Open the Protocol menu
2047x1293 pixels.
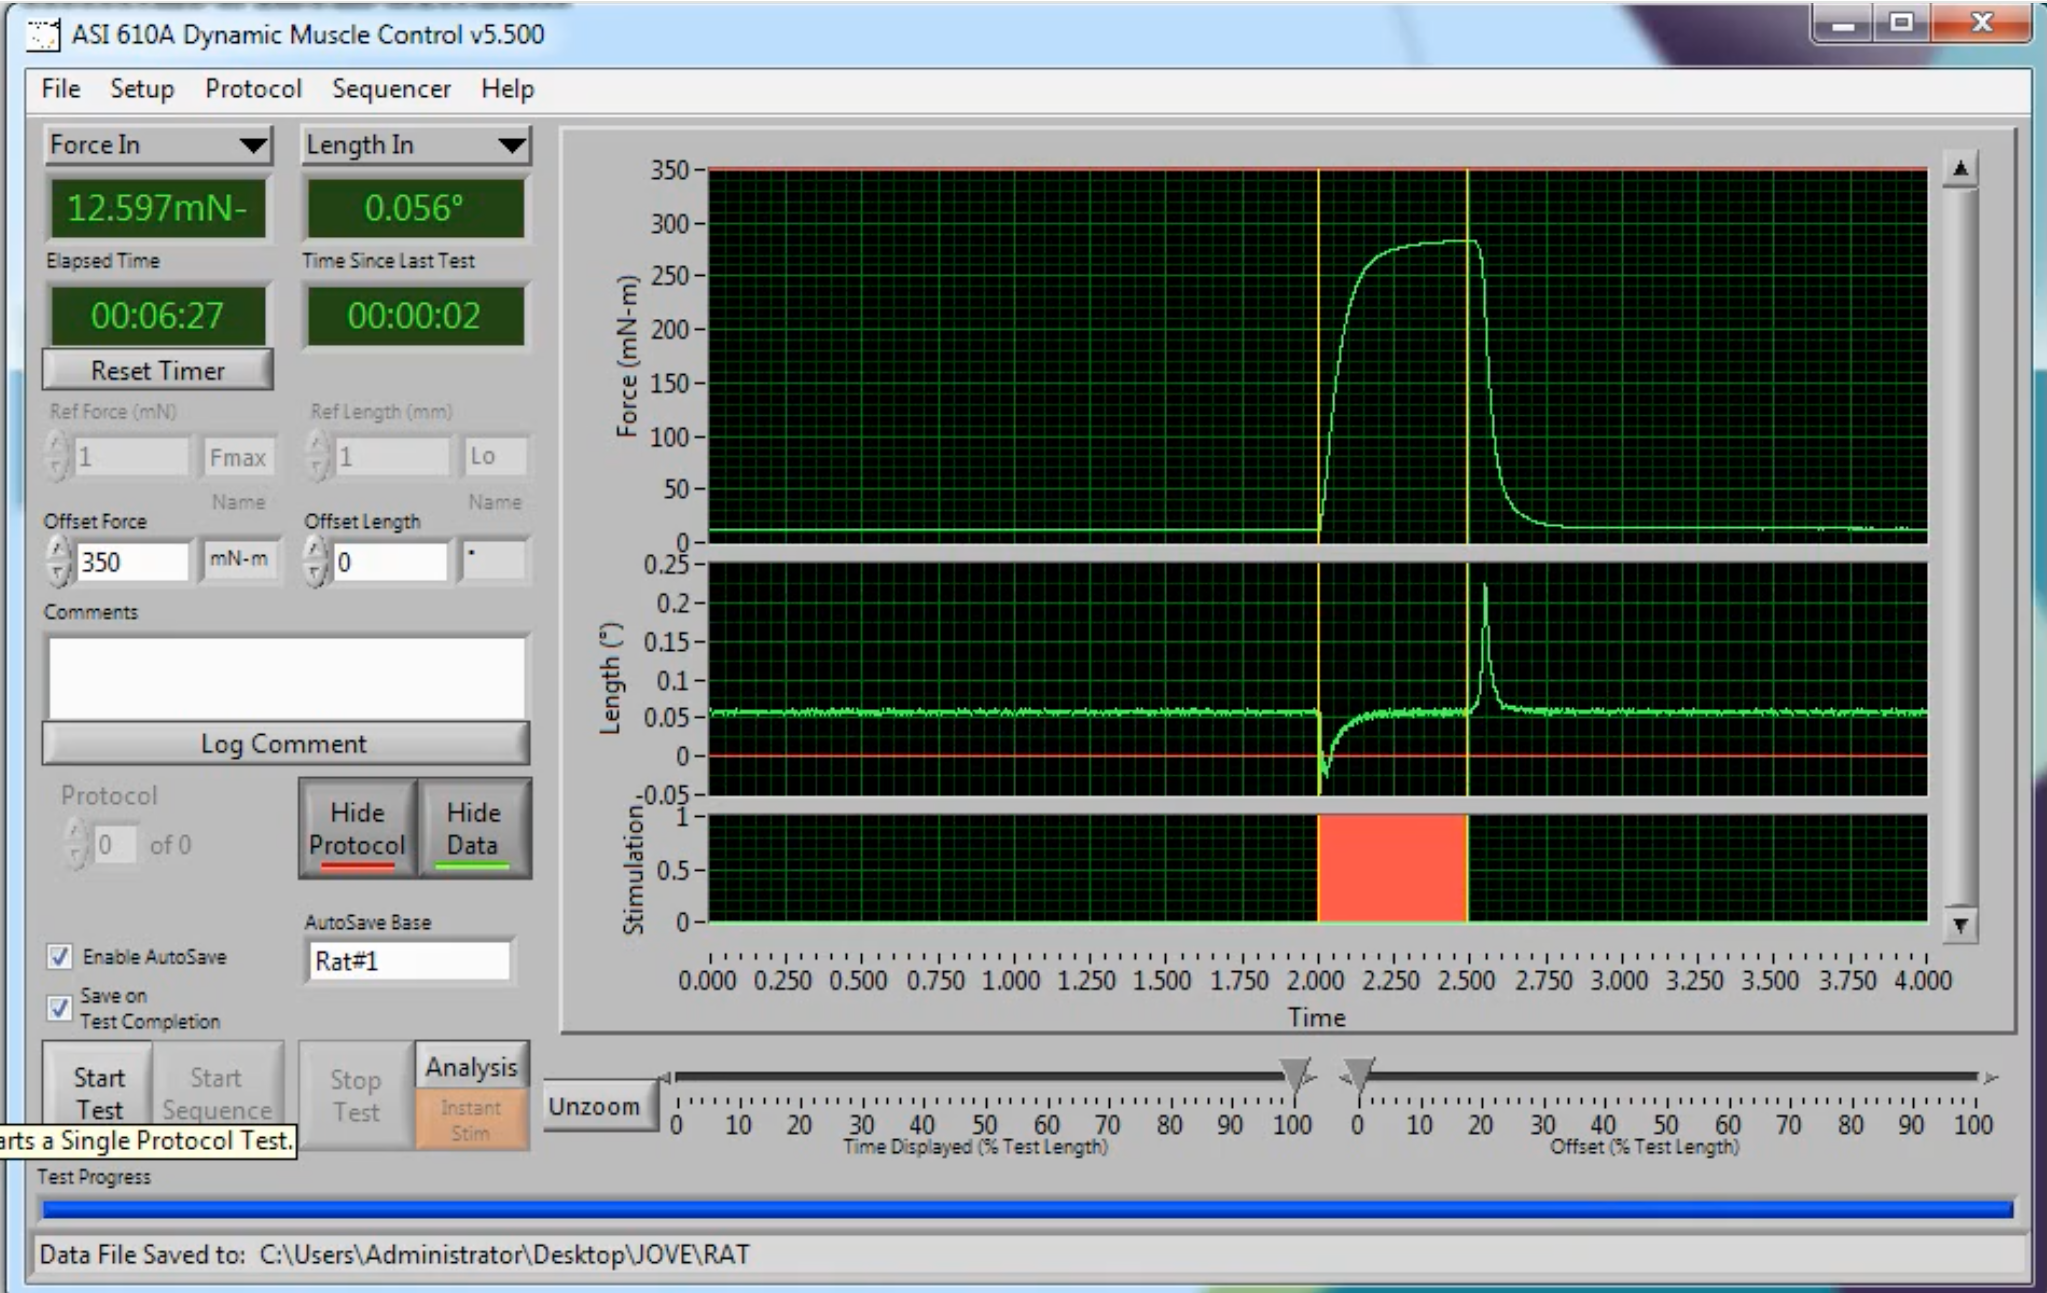point(253,89)
